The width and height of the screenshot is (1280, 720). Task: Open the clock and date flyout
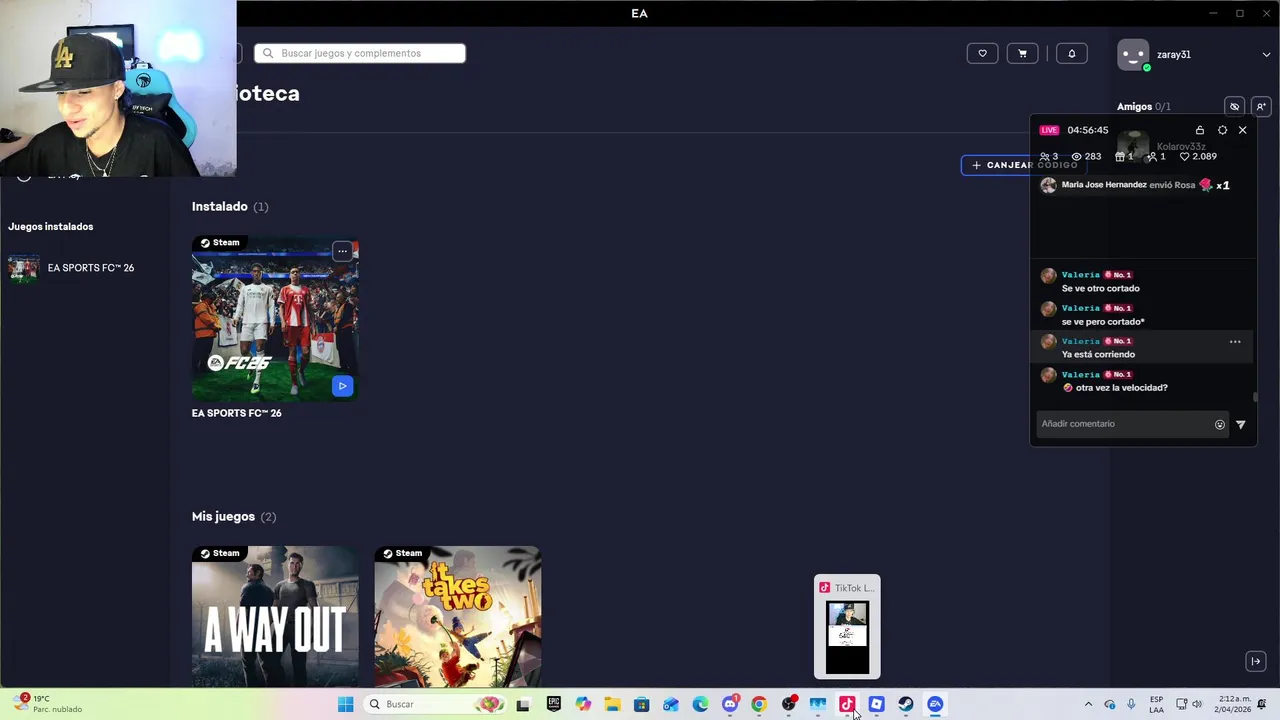tap(1234, 704)
